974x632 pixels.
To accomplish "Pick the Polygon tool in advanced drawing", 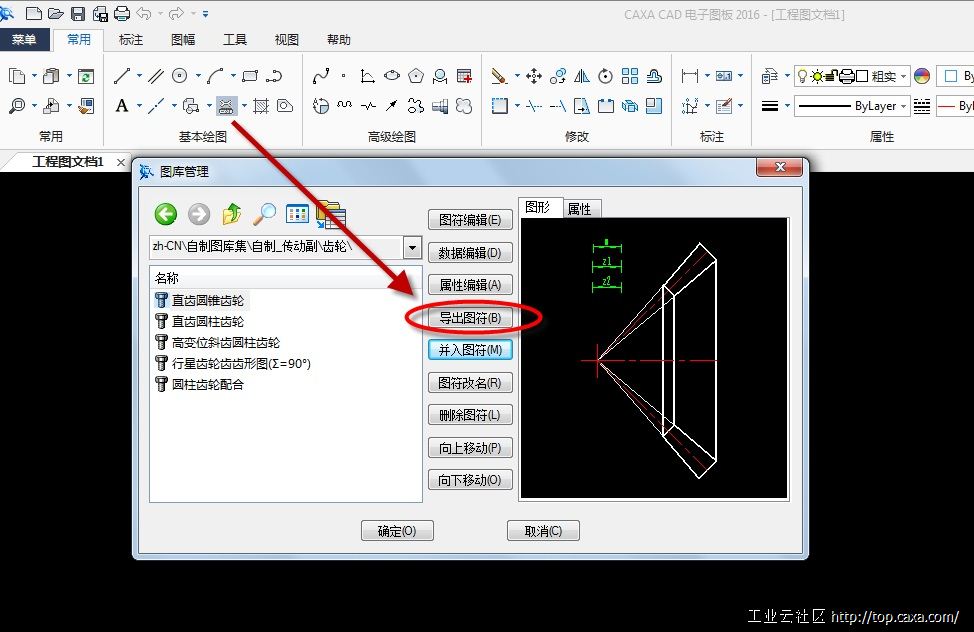I will [415, 76].
